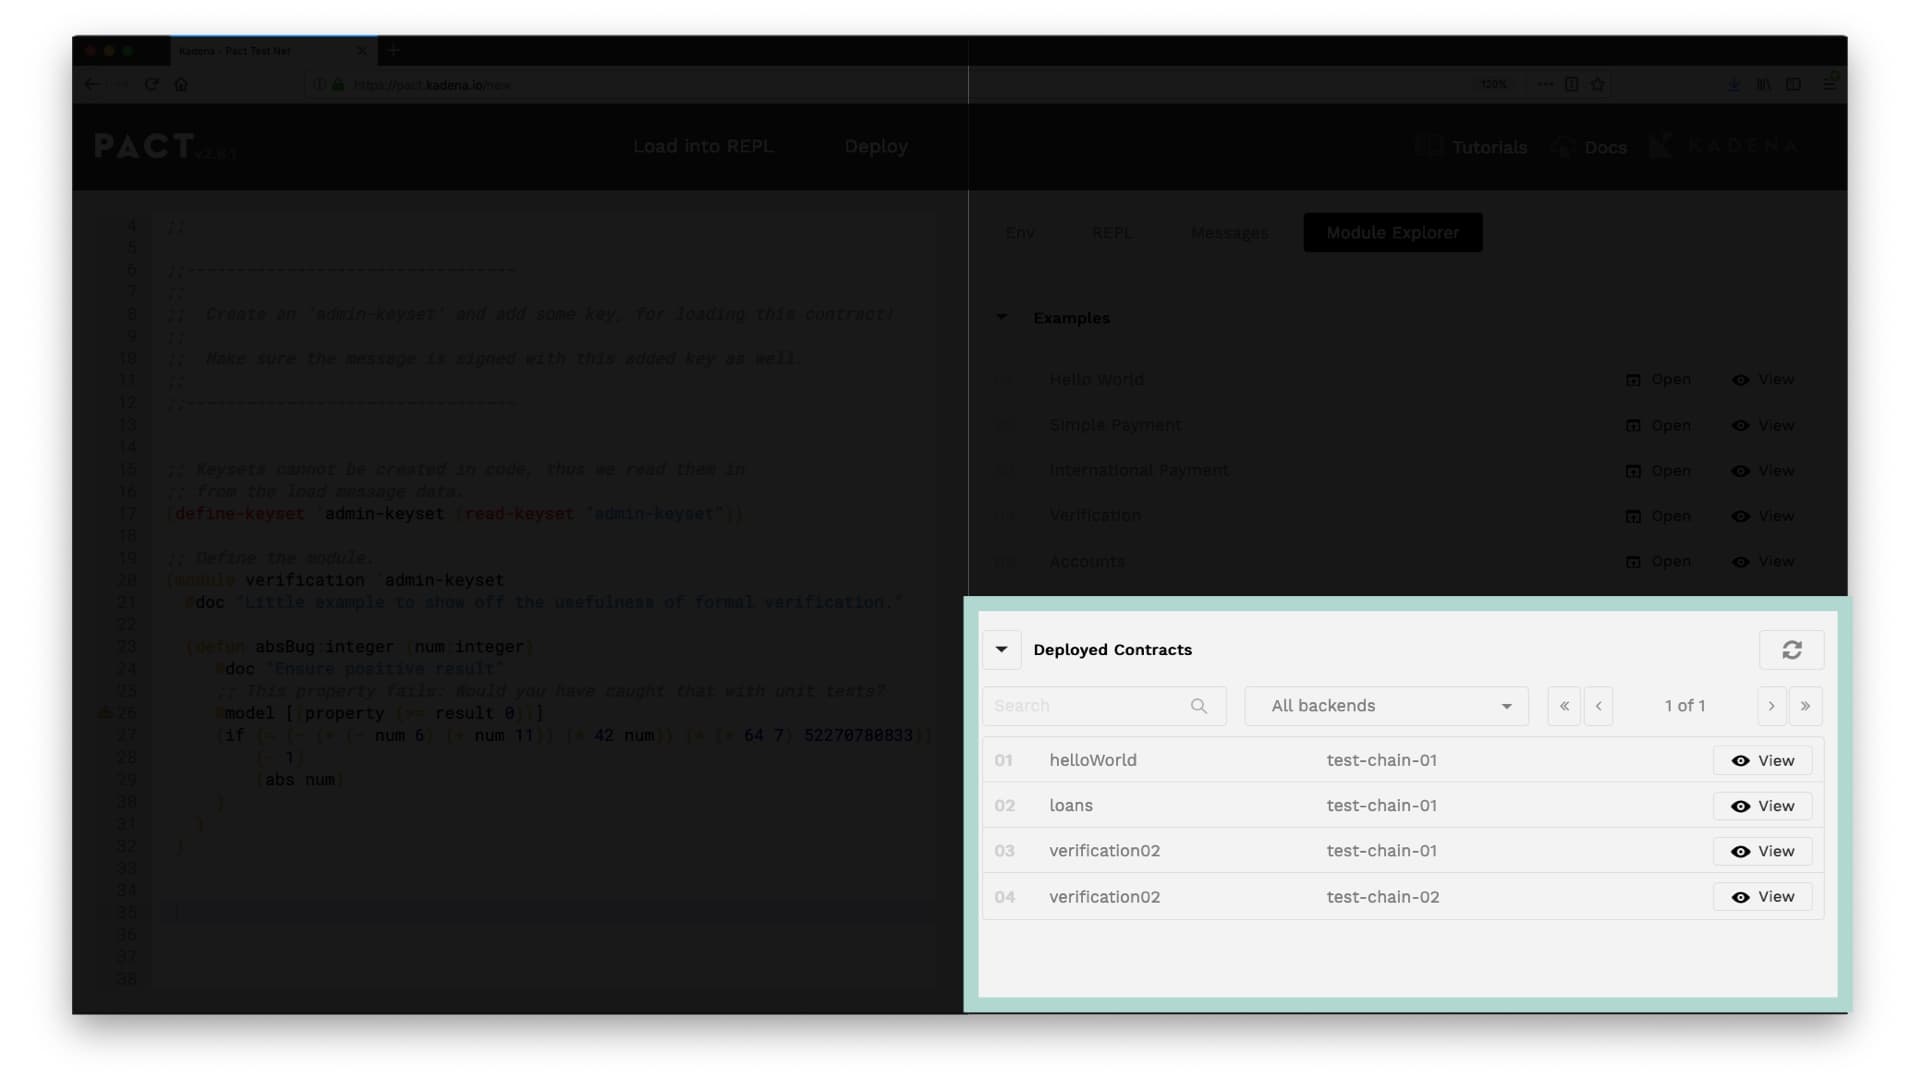Switch to the Messages tab

1229,233
